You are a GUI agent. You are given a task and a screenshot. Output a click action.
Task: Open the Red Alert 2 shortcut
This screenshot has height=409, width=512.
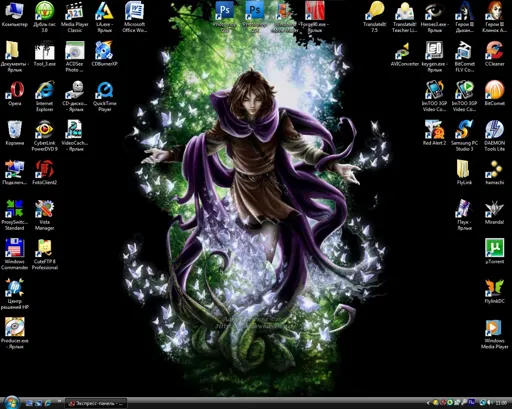coord(434,133)
